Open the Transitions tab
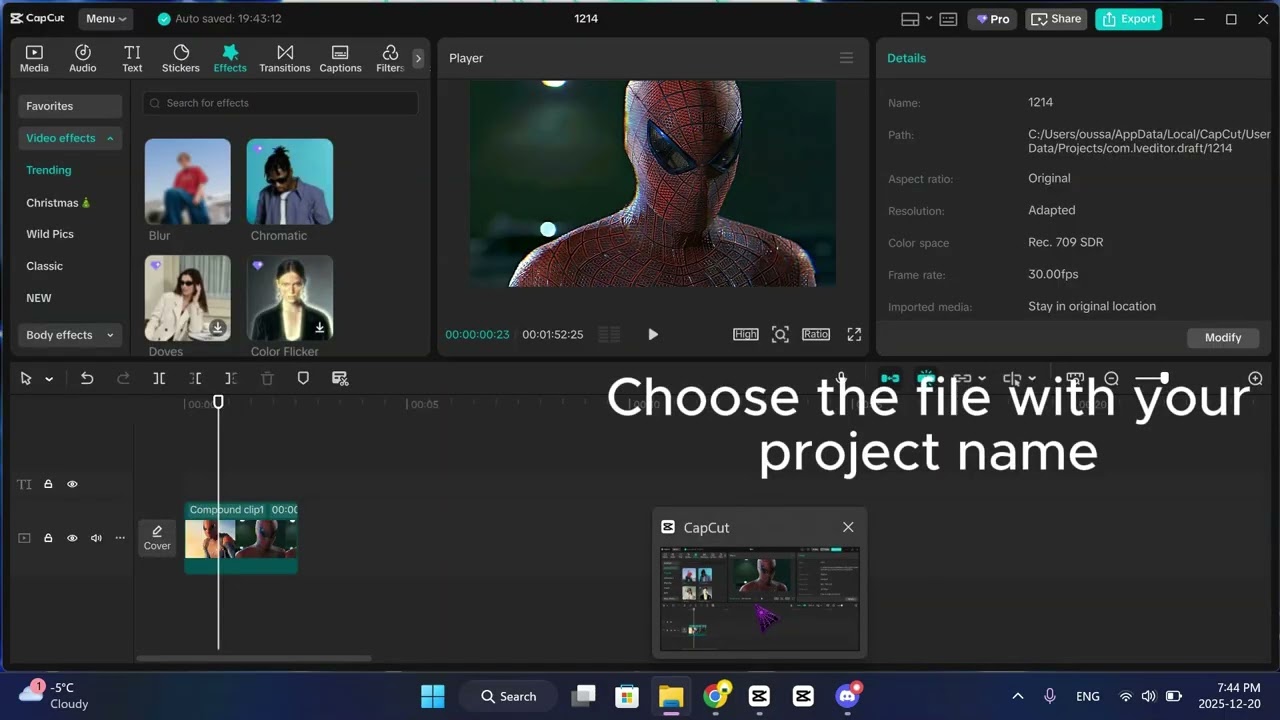The height and width of the screenshot is (720, 1280). (x=285, y=59)
